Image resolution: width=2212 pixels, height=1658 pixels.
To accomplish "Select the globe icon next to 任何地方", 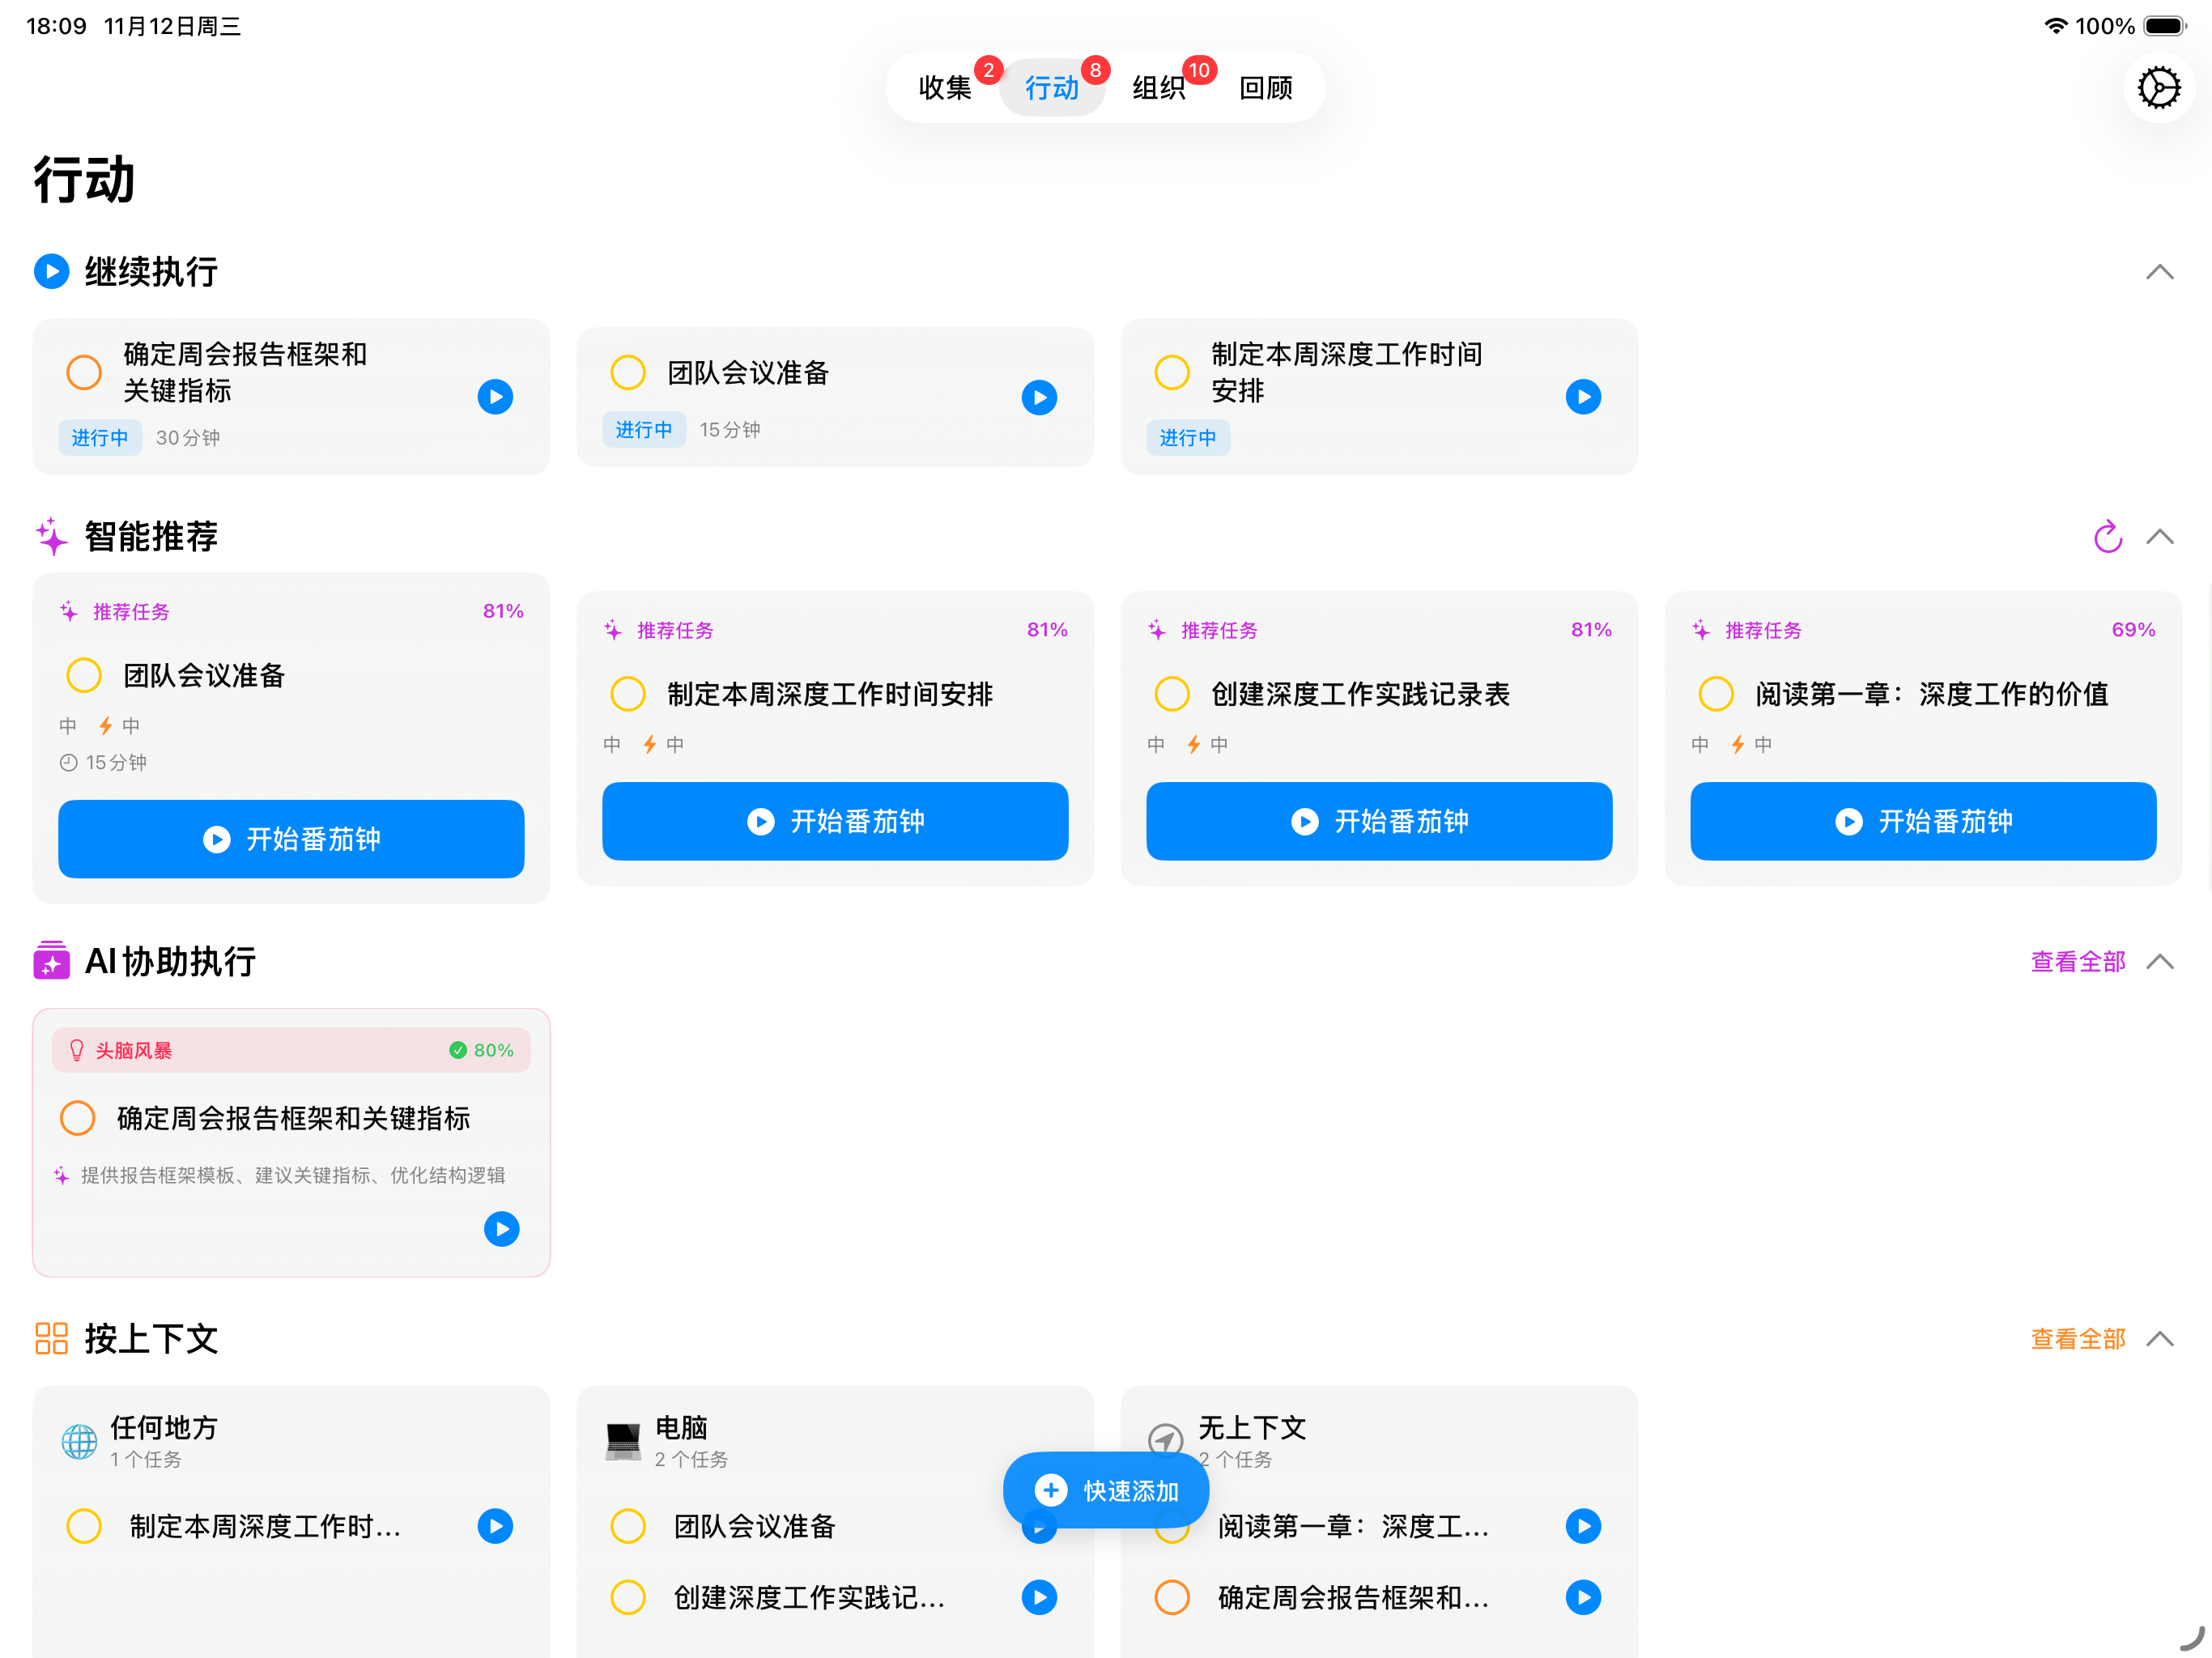I will tap(80, 1441).
